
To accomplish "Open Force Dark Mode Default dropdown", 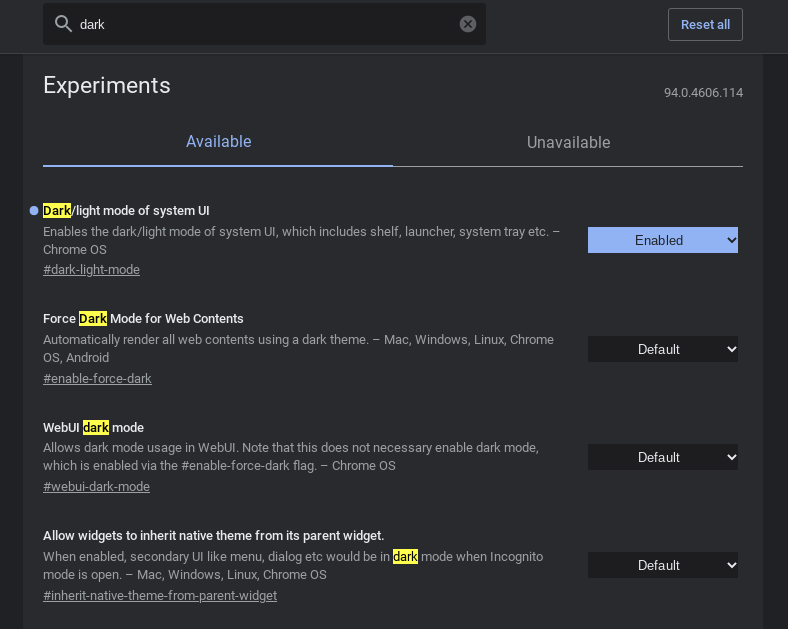I will click(x=663, y=349).
